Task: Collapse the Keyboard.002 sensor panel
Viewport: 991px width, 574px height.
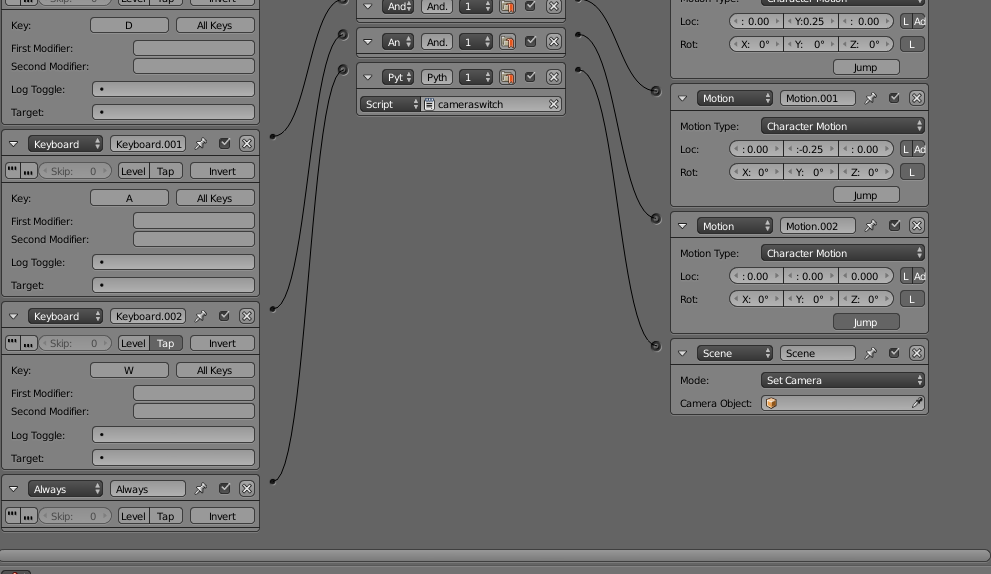Action: [13, 316]
